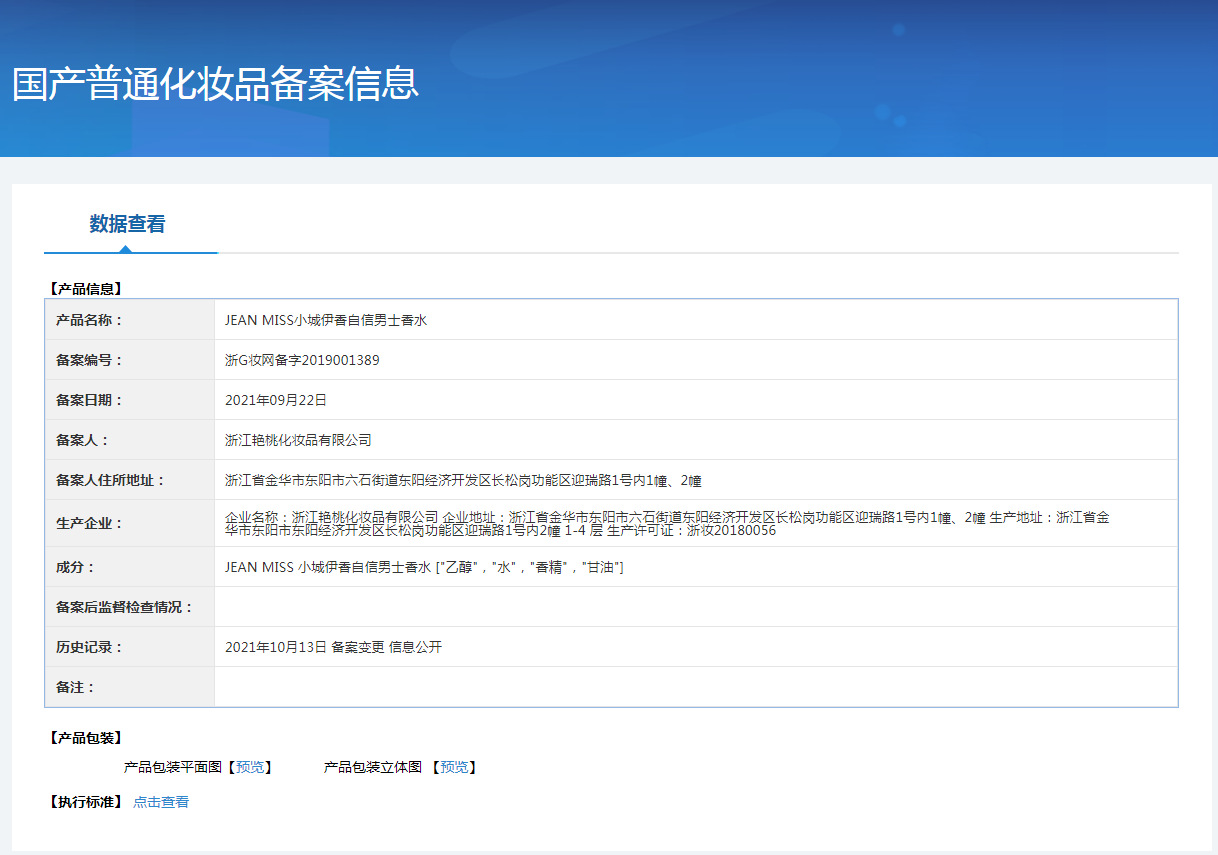Preview the 产品包装平面图 image
This screenshot has height=855, width=1218.
(x=250, y=767)
